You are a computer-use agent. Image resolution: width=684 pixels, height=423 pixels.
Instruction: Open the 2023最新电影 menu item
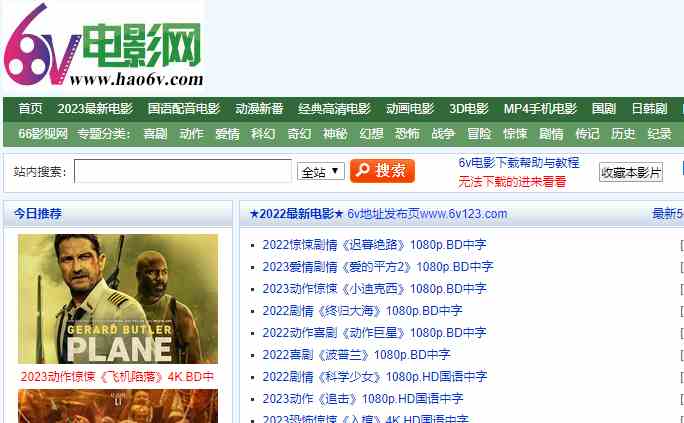pos(95,109)
